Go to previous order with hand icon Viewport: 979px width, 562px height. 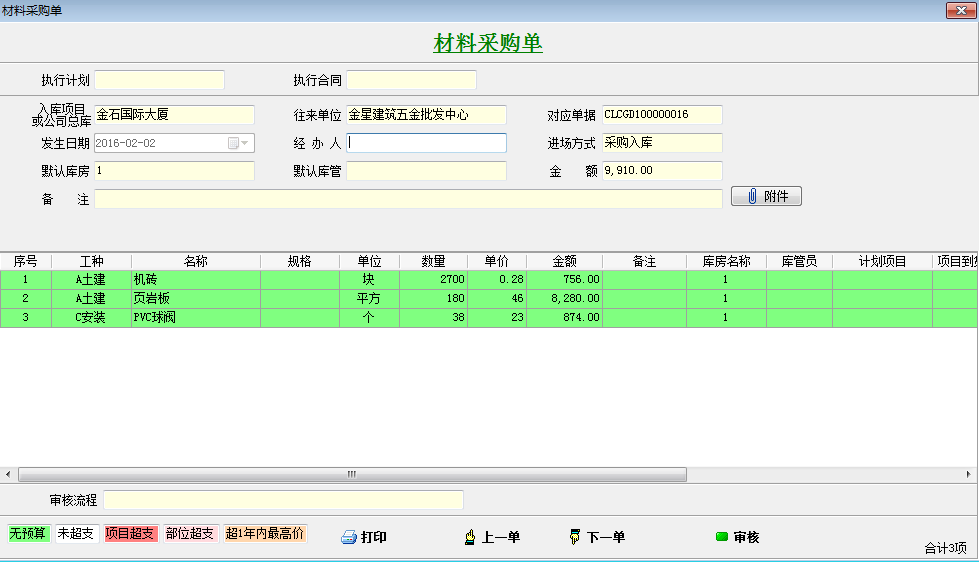pos(470,537)
